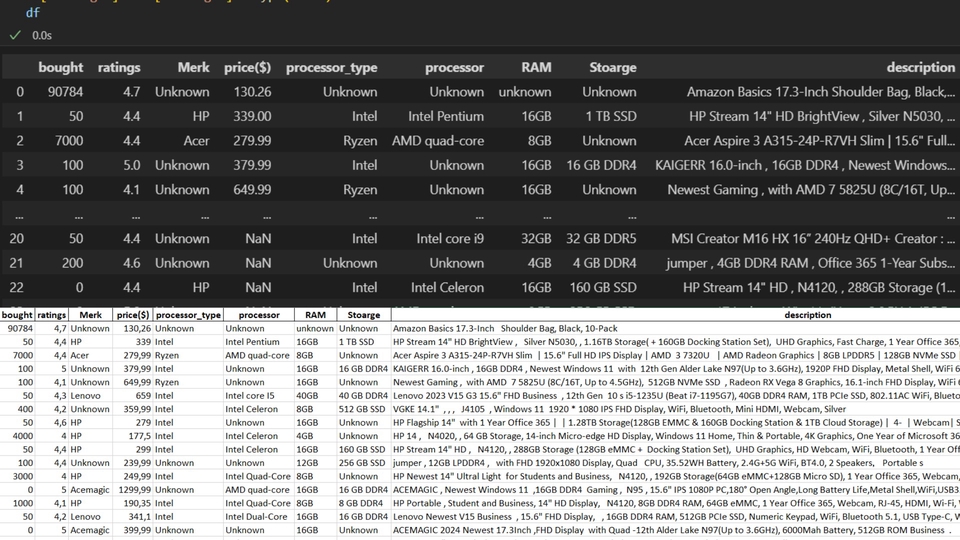960x540 pixels.
Task: Click row index 21 in dataframe output
Action: [x=17, y=263]
